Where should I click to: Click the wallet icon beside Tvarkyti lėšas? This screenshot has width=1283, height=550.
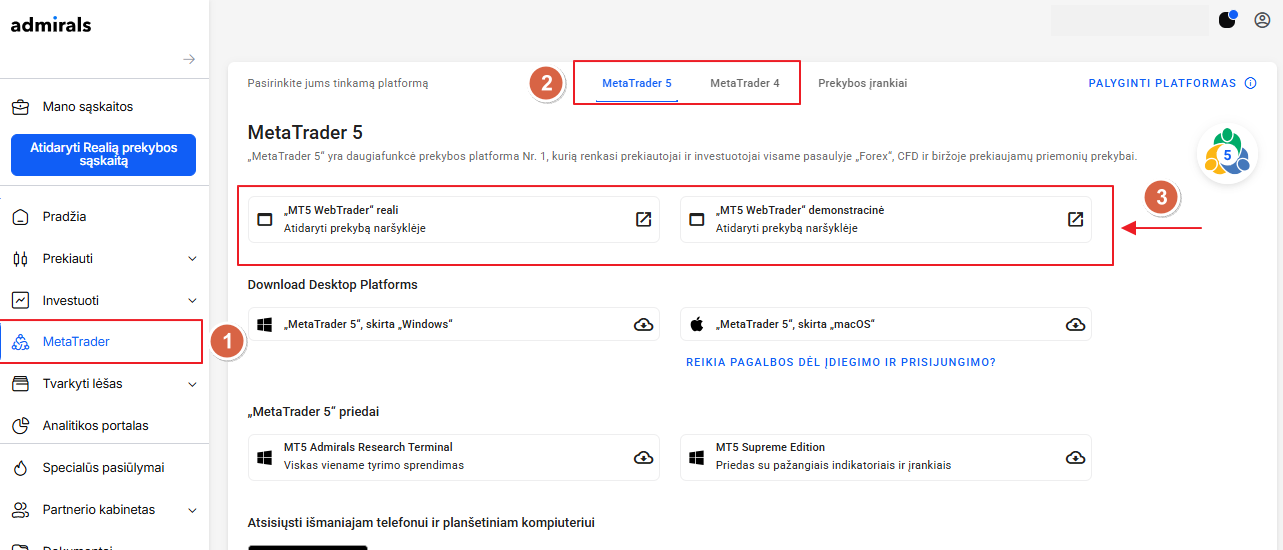[20, 384]
